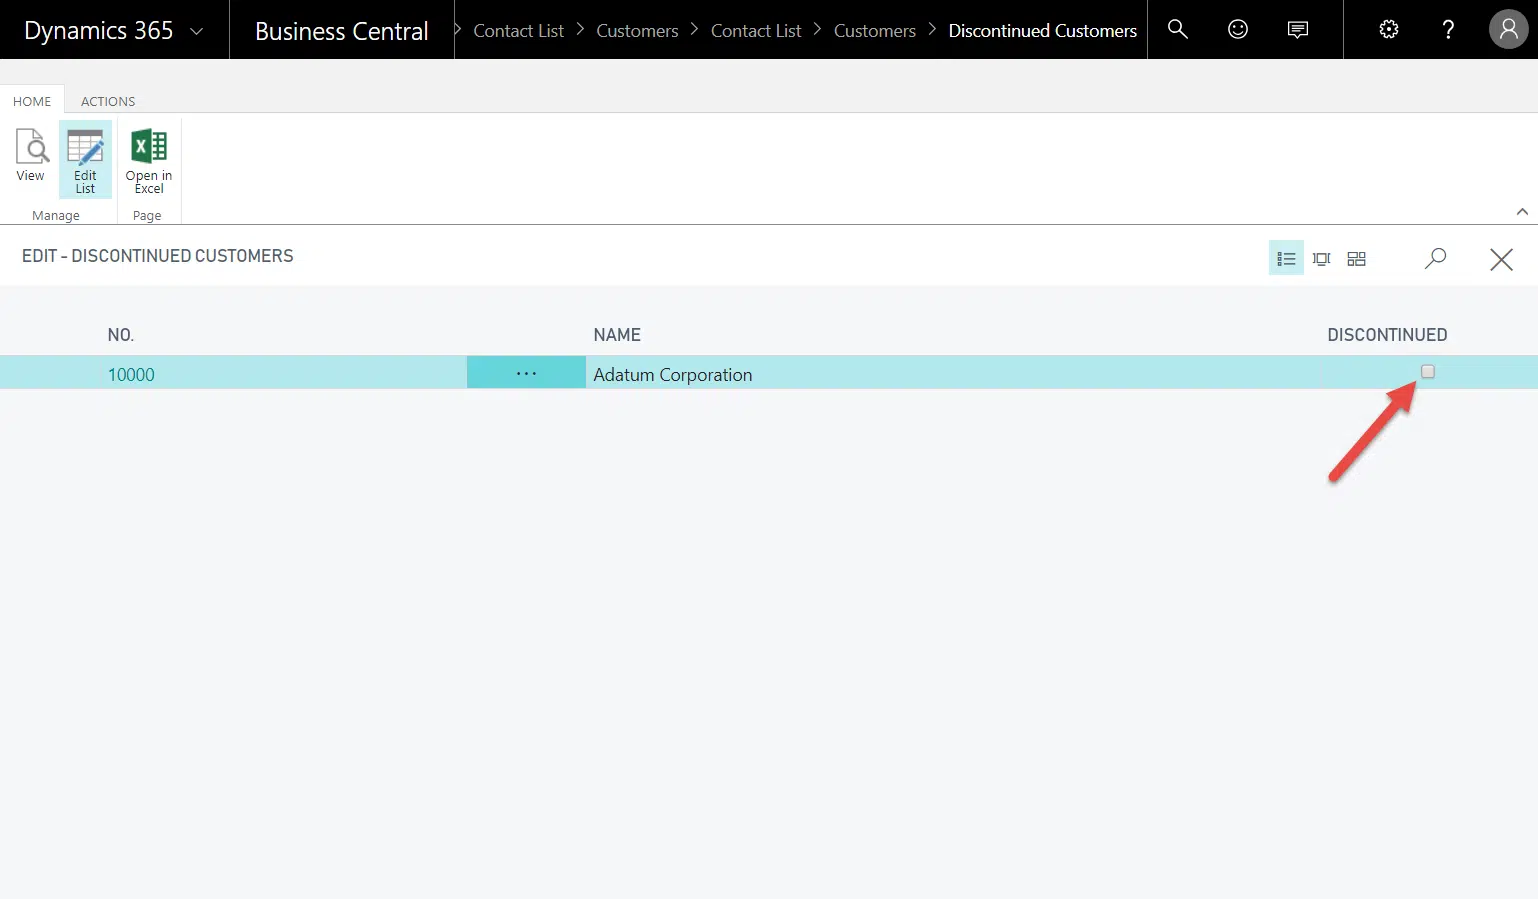Collapse the ribbon with chevron
Image resolution: width=1538 pixels, height=899 pixels.
coord(1522,212)
